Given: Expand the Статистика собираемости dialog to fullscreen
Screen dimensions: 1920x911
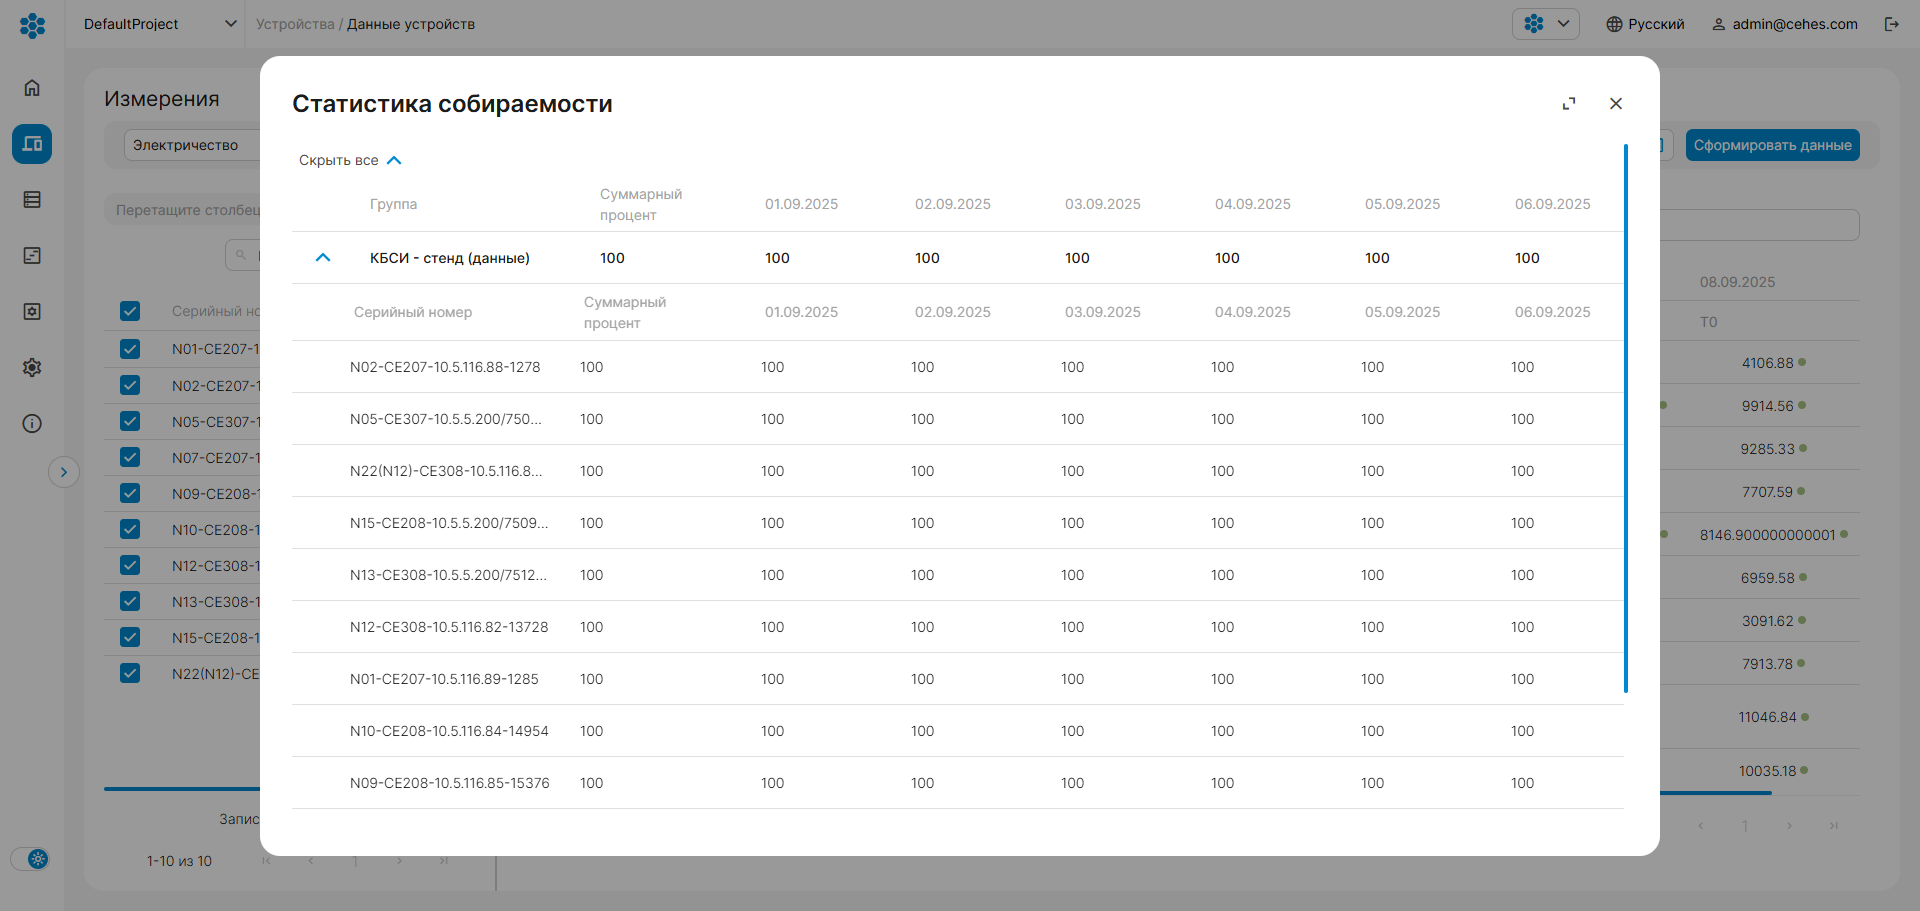Looking at the screenshot, I should [1569, 104].
